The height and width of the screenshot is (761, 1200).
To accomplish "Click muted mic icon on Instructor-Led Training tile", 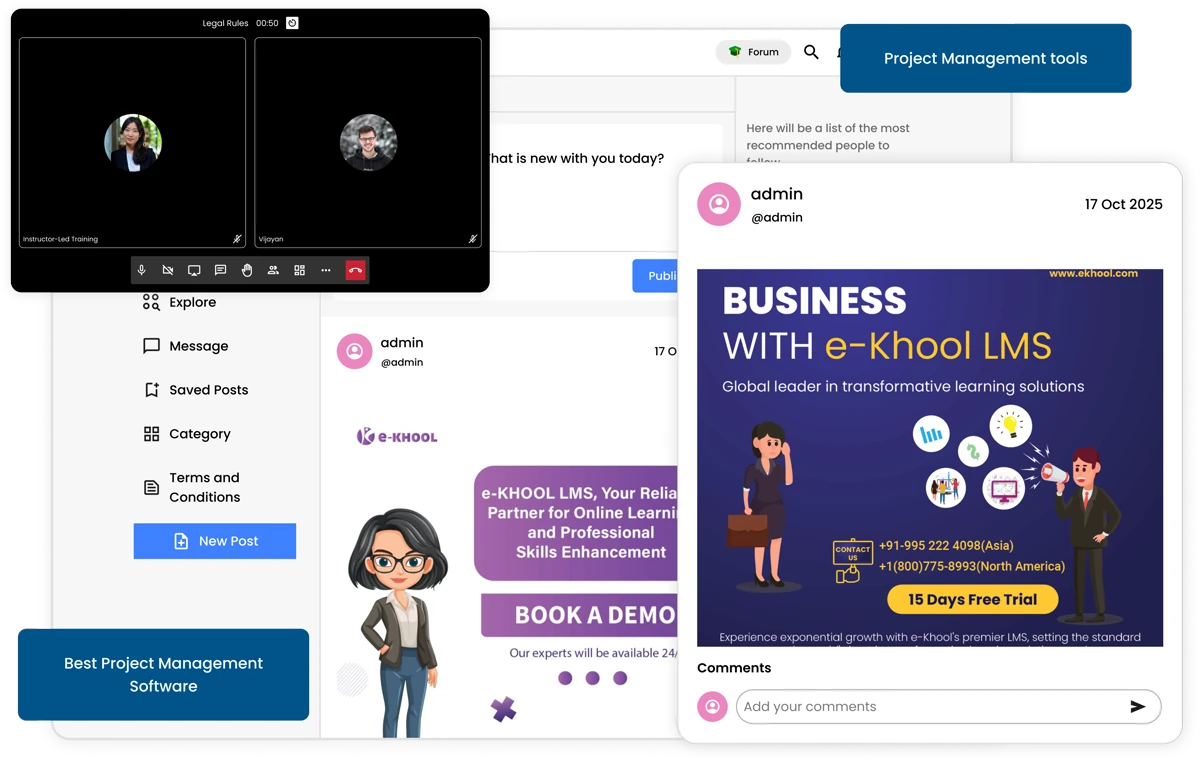I will [237, 239].
